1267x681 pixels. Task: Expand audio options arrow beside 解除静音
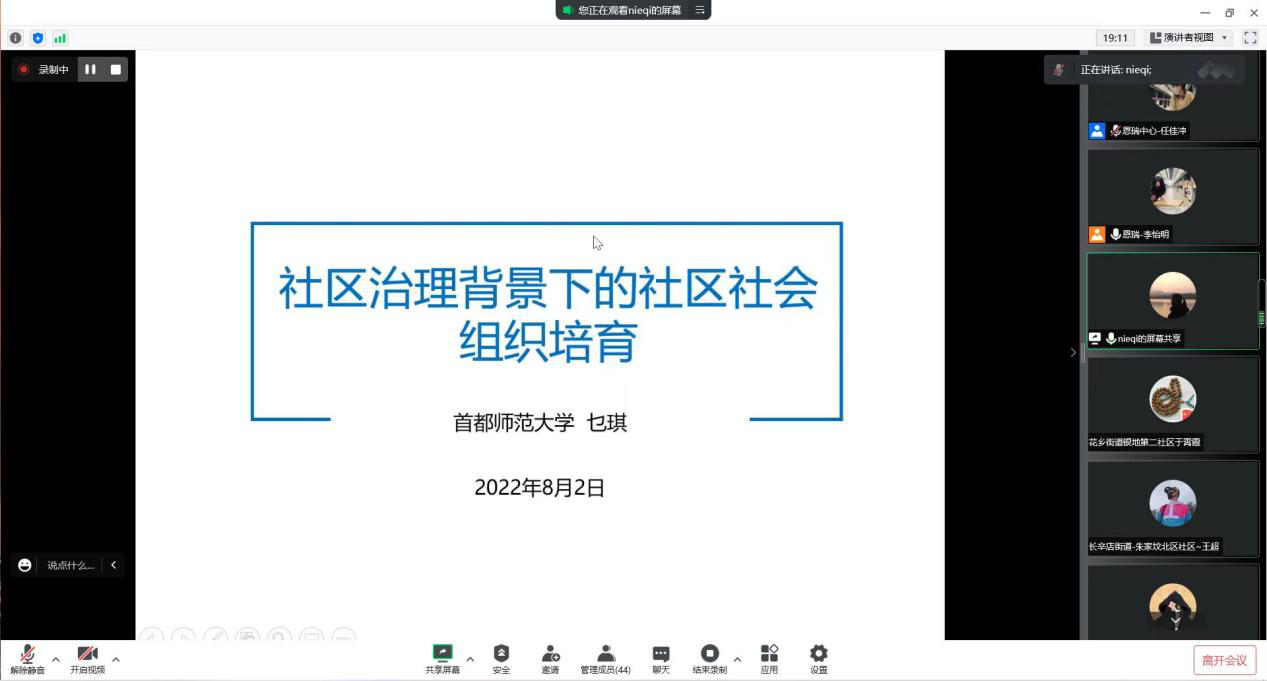point(56,659)
